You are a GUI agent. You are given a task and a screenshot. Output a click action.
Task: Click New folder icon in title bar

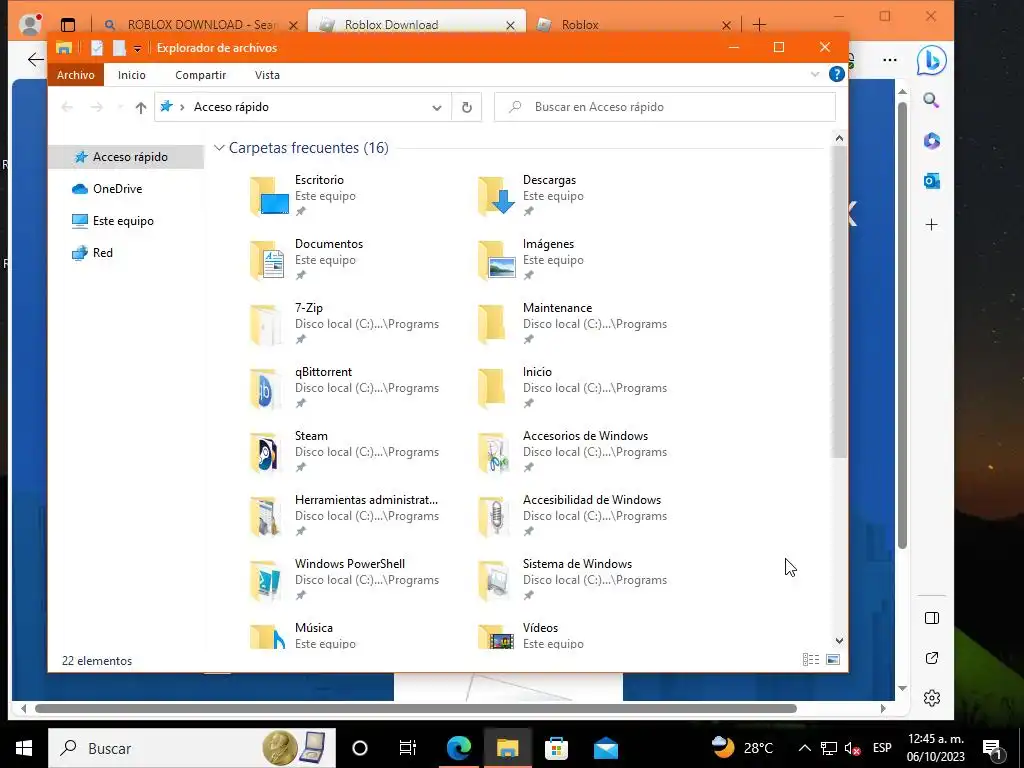[119, 48]
